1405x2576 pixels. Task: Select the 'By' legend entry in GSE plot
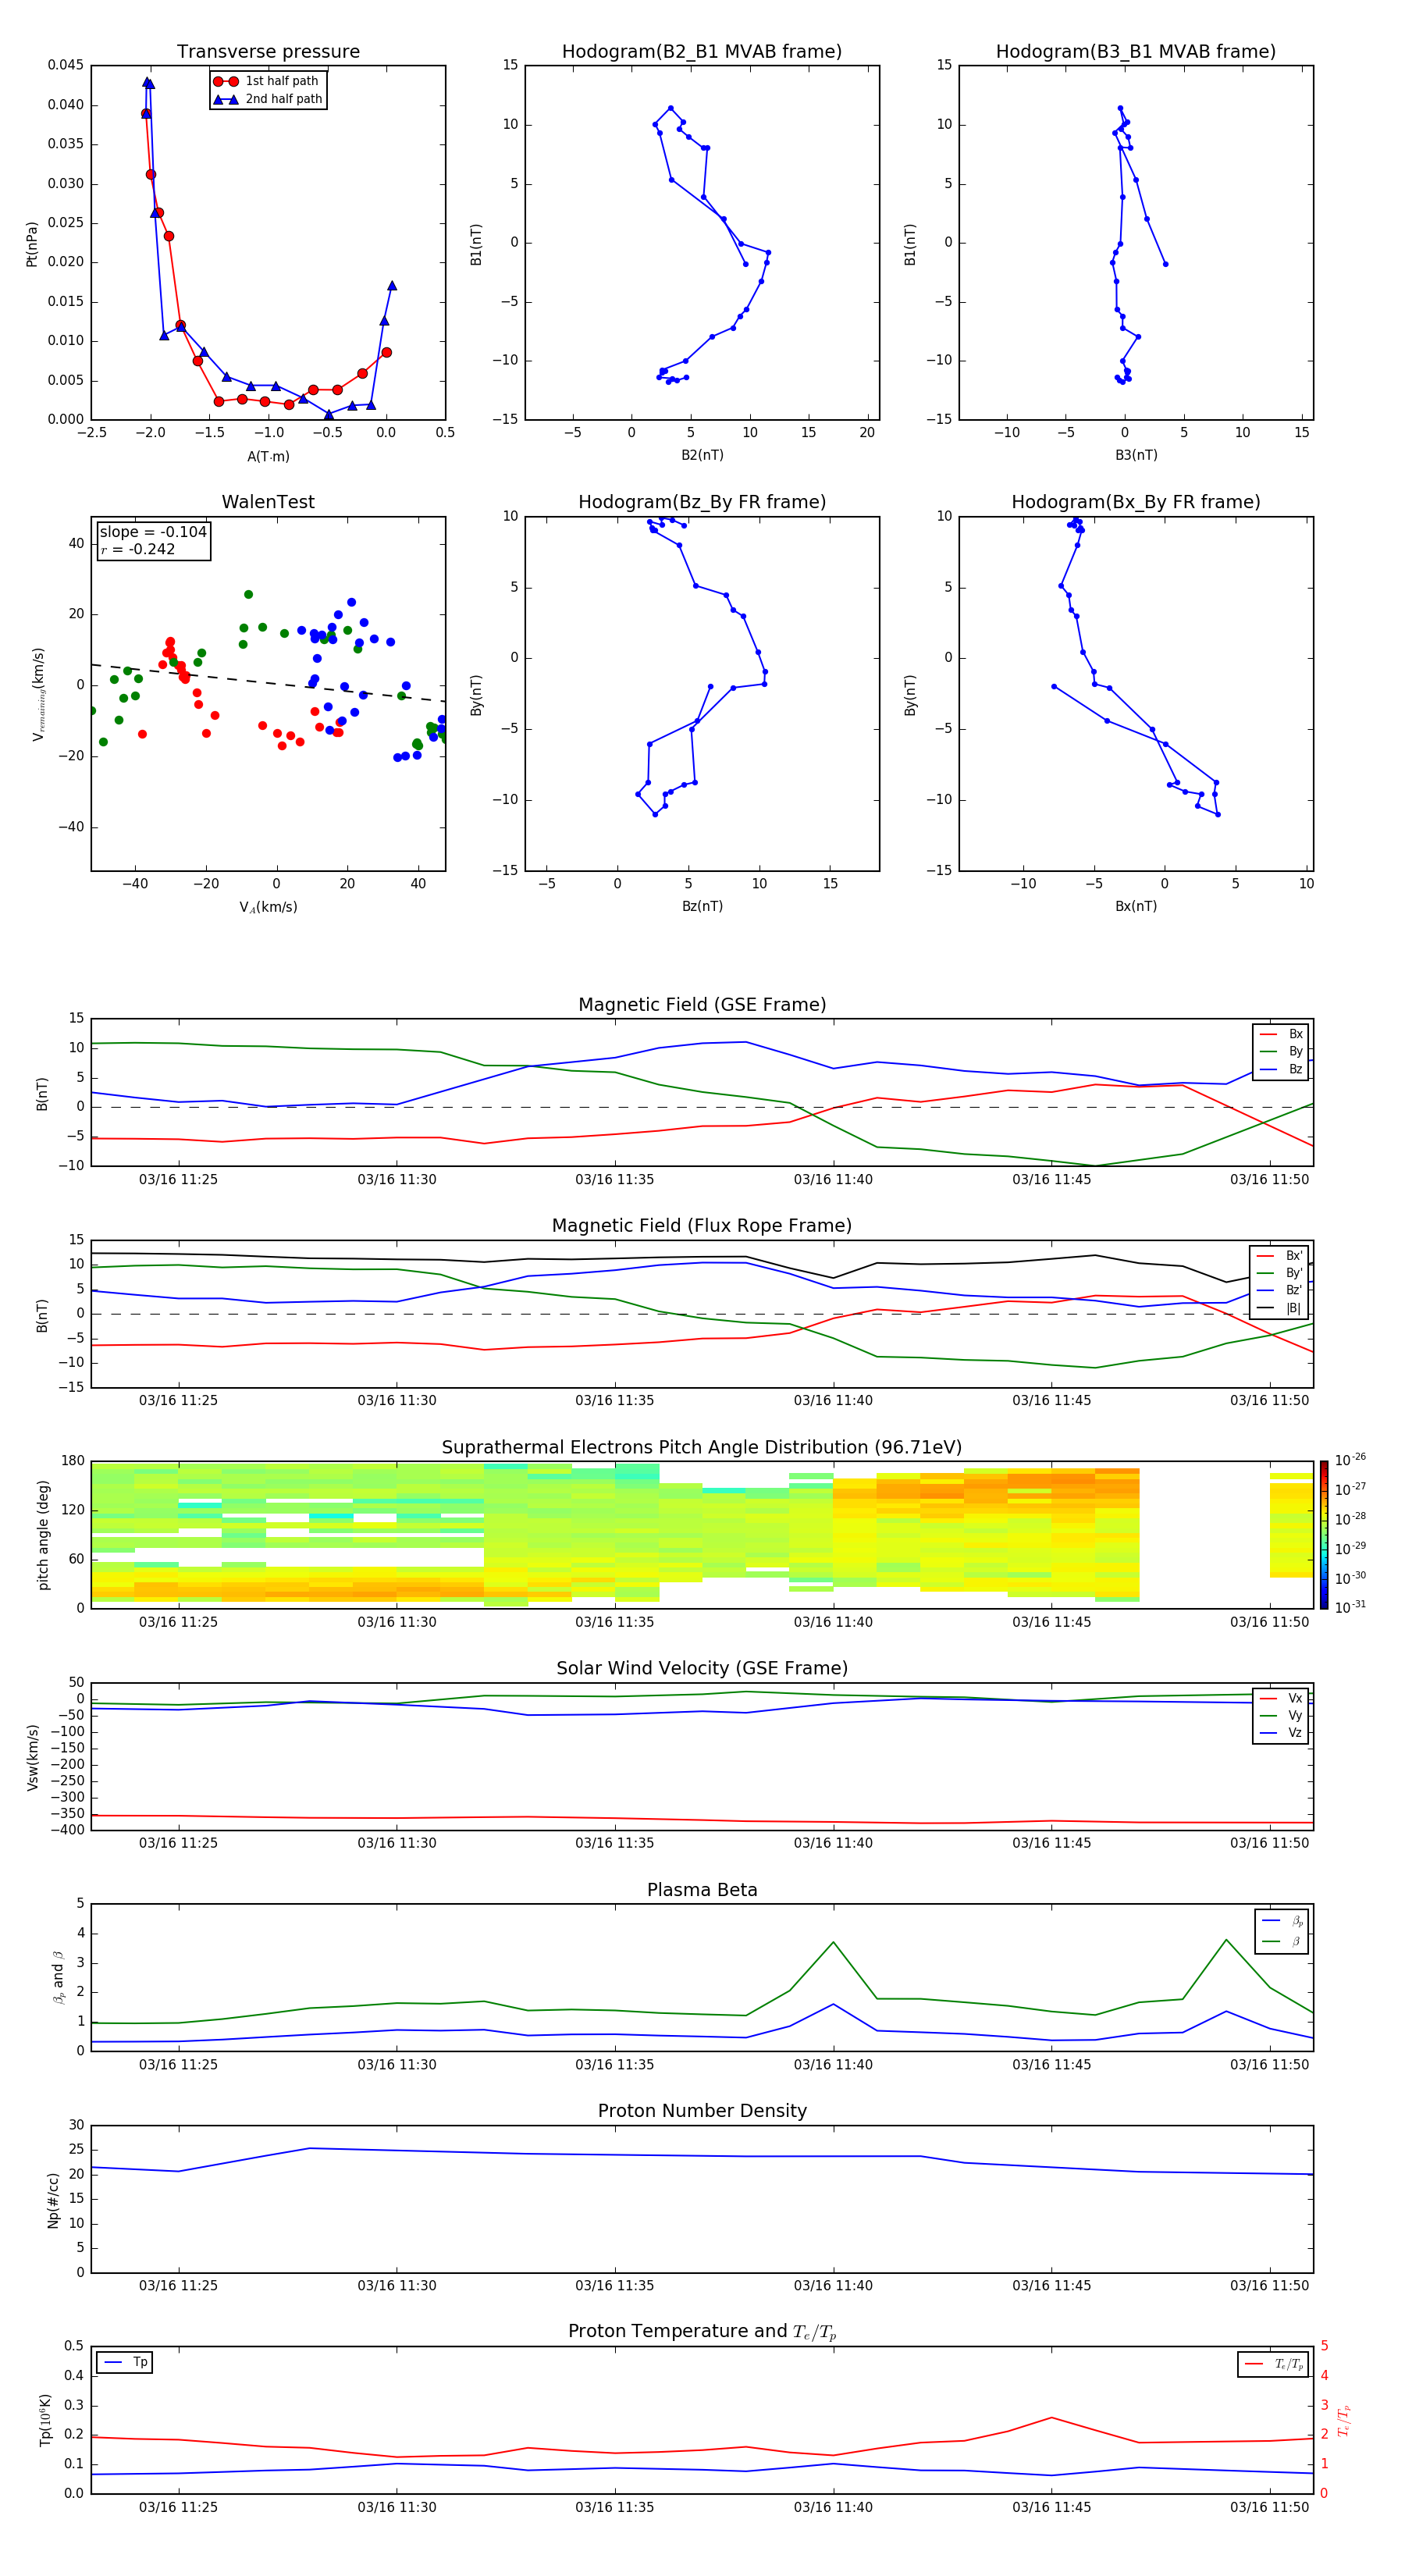point(1281,1052)
